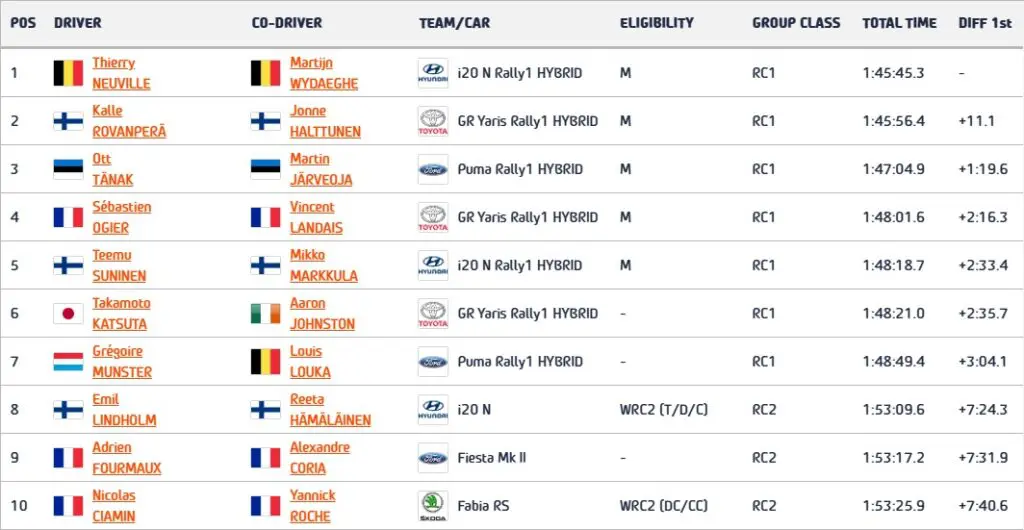
Task: Click the Belgian flag beside Louis Louka
Action: point(266,362)
